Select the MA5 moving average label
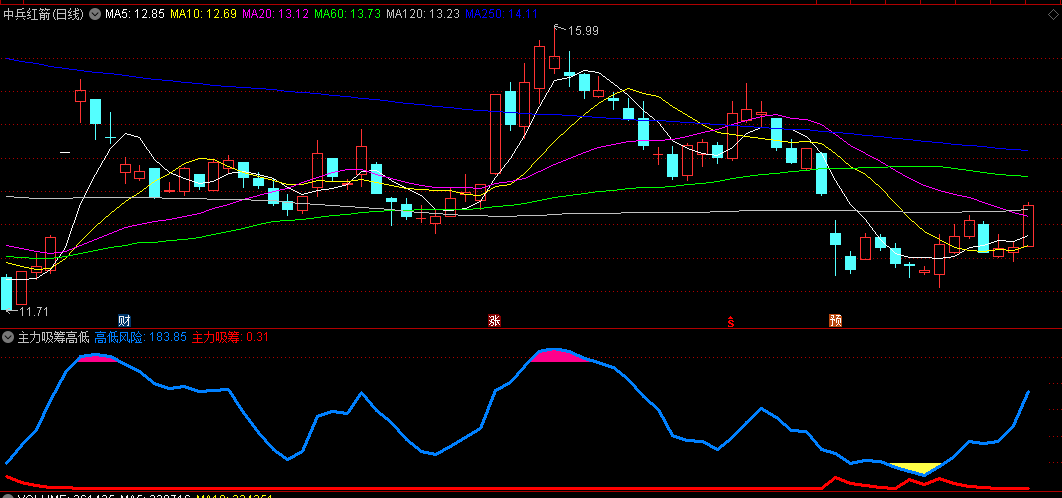The height and width of the screenshot is (498, 1062). [135, 15]
